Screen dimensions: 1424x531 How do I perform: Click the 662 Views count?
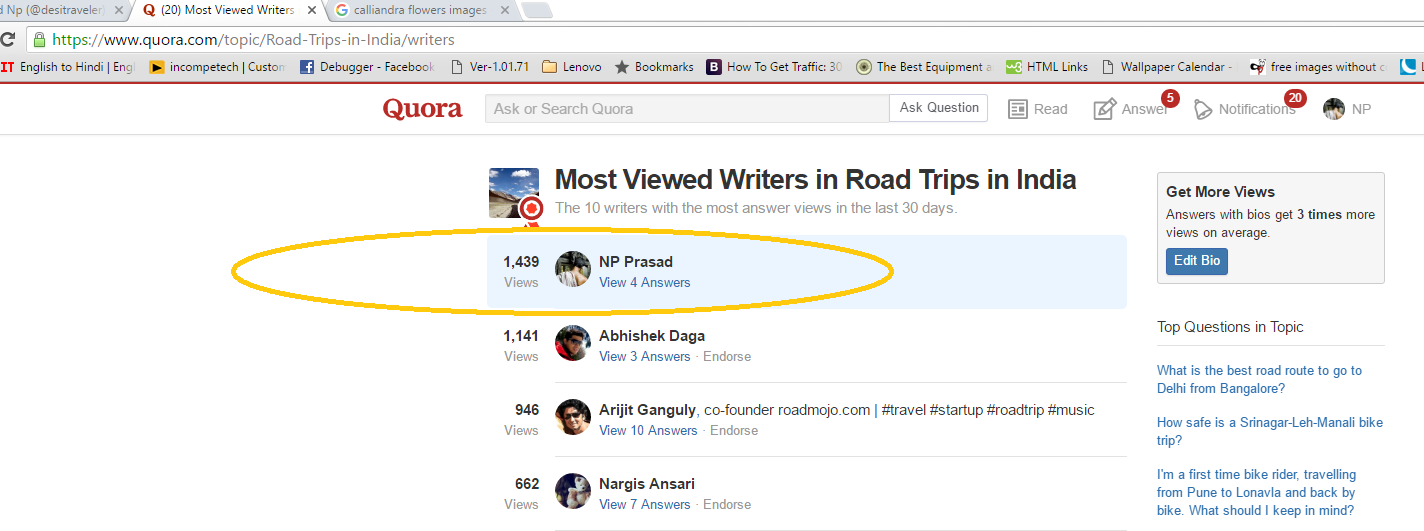(521, 493)
